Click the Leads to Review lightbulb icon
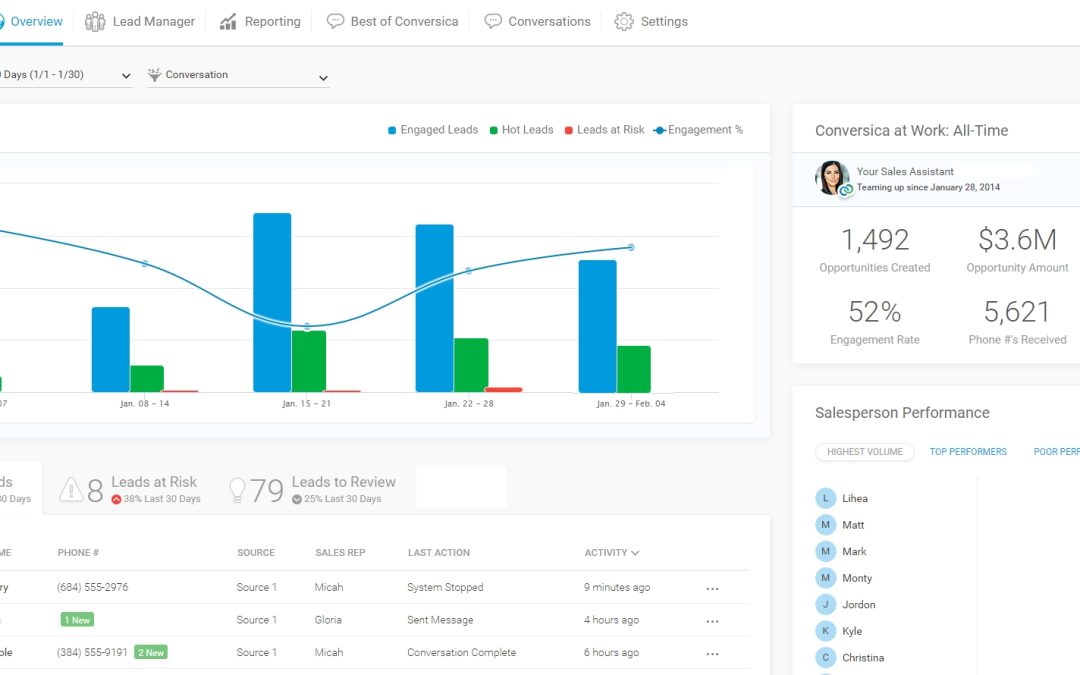 237,490
